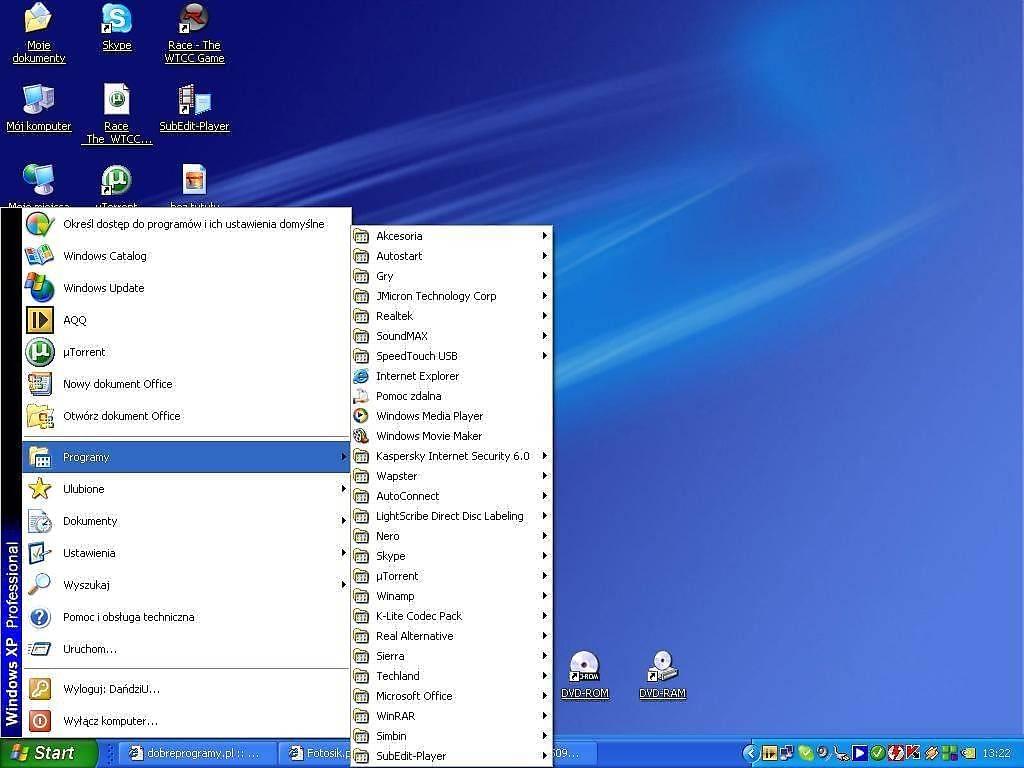Click the Windows Media Player icon
The width and height of the screenshot is (1024, 768).
click(x=360, y=416)
